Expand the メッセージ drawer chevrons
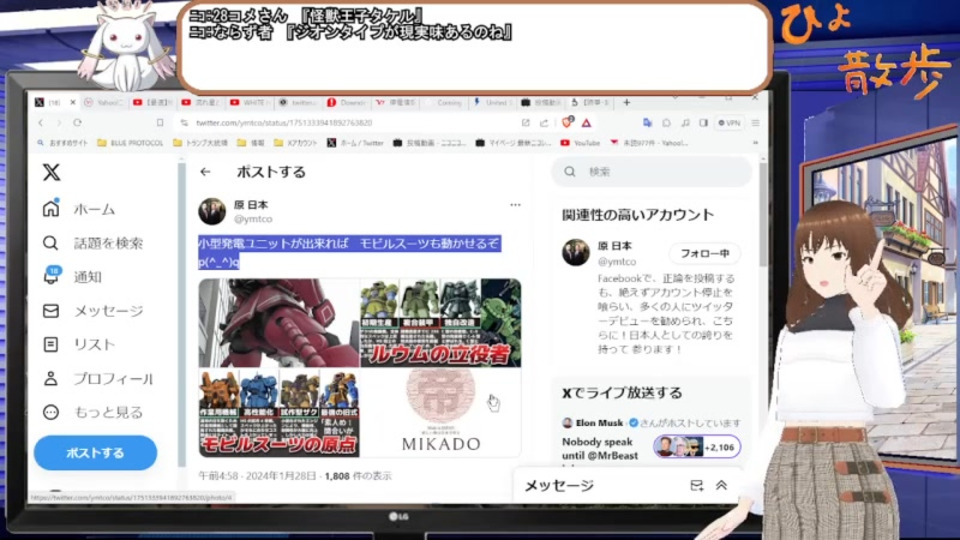This screenshot has width=960, height=540. click(x=721, y=485)
